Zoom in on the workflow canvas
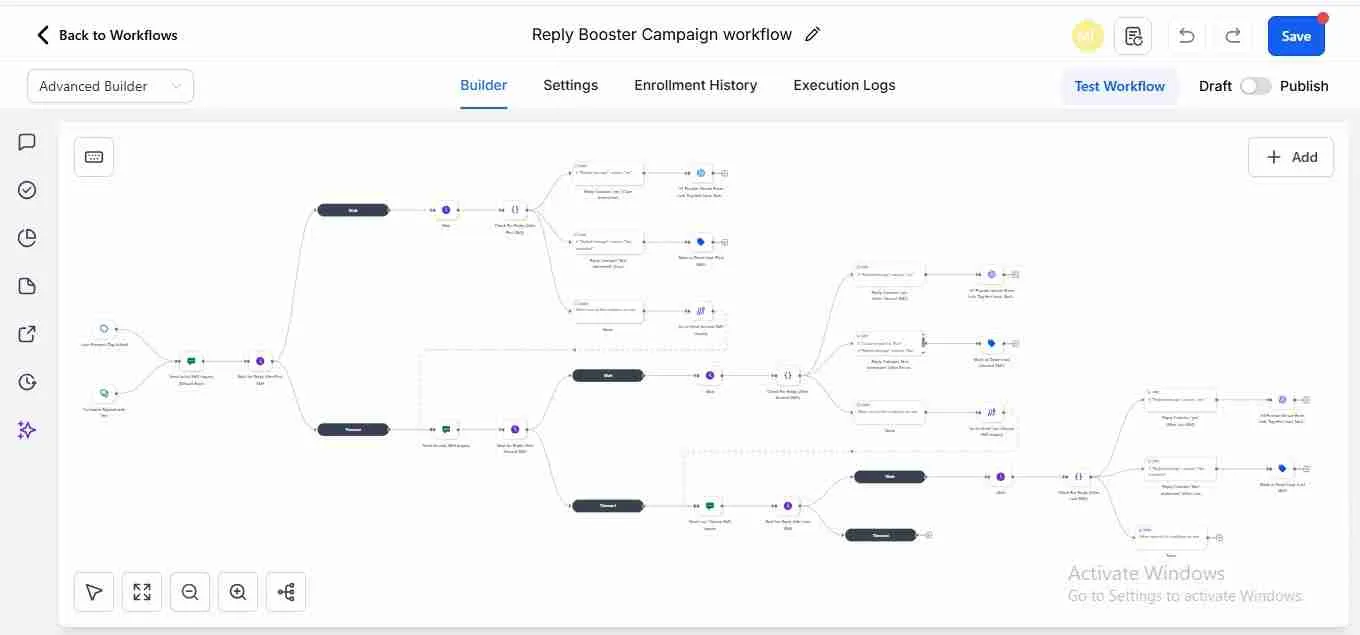The width and height of the screenshot is (1360, 635). pos(237,591)
